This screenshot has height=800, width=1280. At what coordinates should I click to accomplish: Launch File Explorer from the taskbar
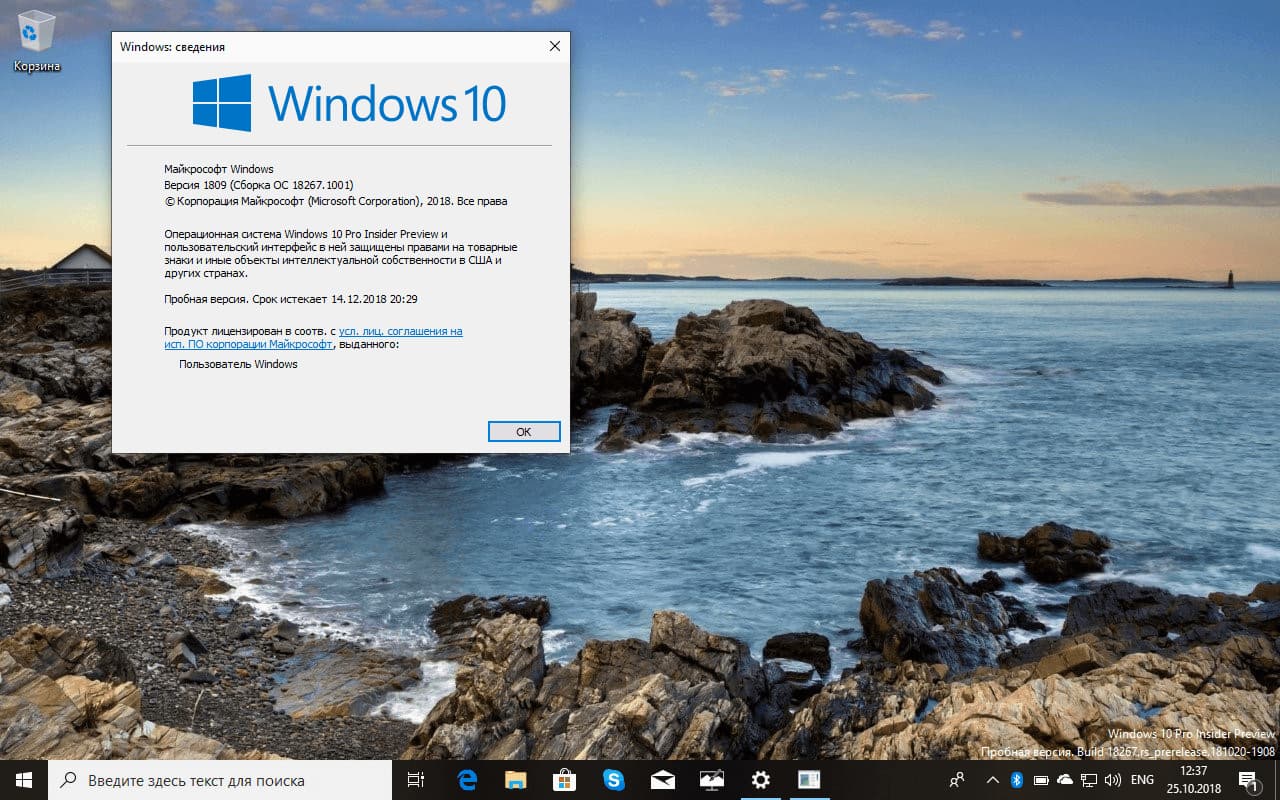(x=514, y=779)
